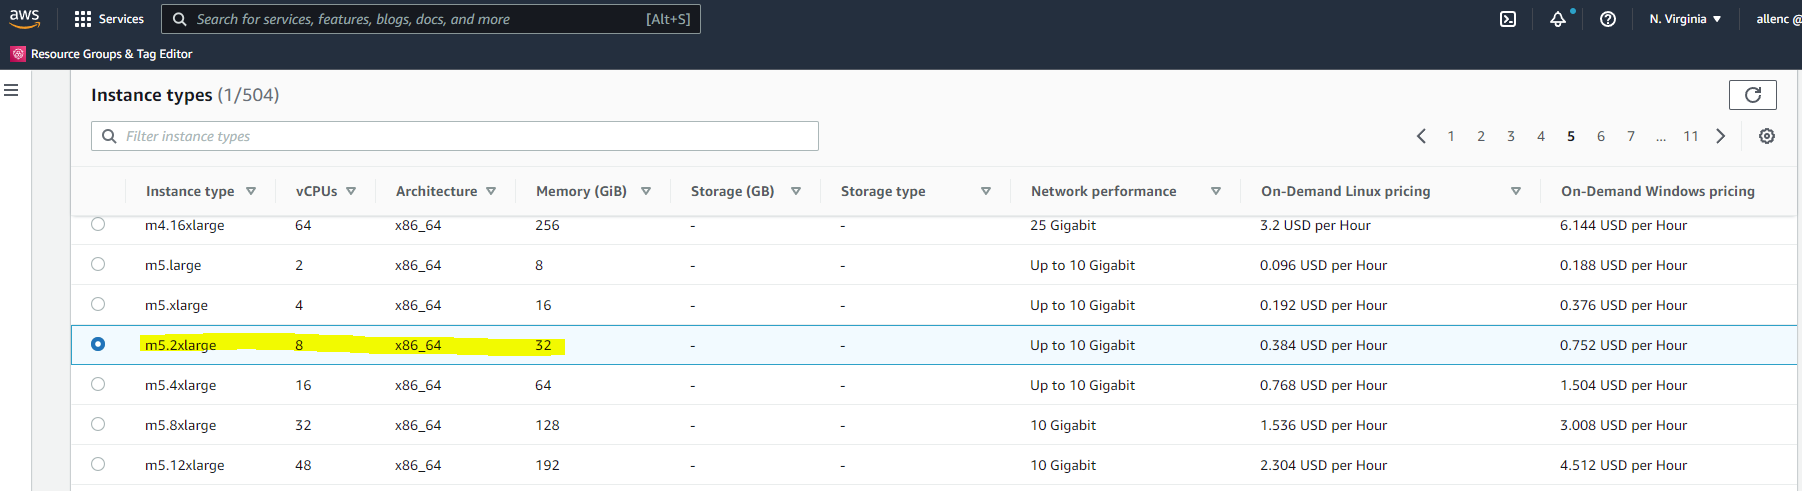Expand the hamburger side navigation
Viewport: 1802px width, 491px height.
pos(12,90)
